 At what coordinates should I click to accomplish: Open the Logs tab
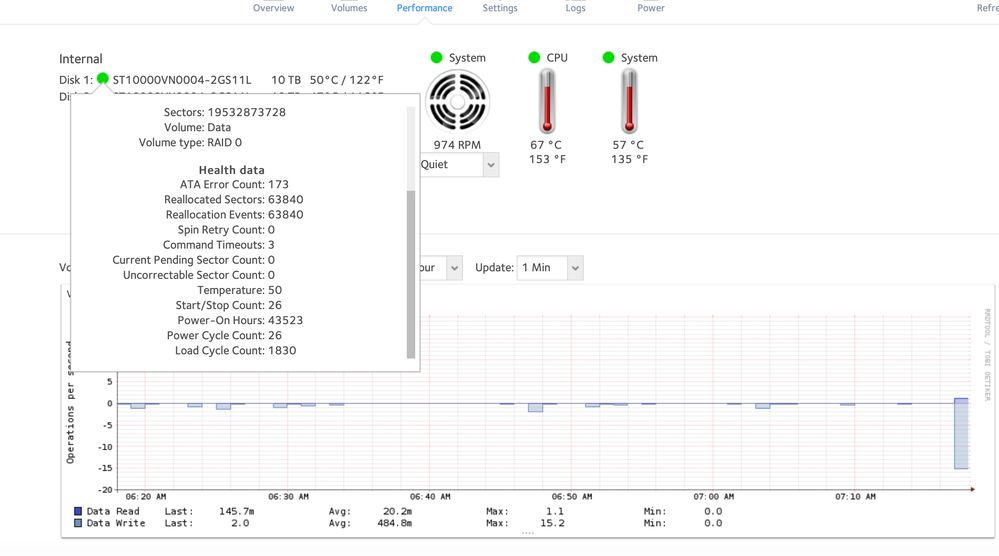pos(575,8)
